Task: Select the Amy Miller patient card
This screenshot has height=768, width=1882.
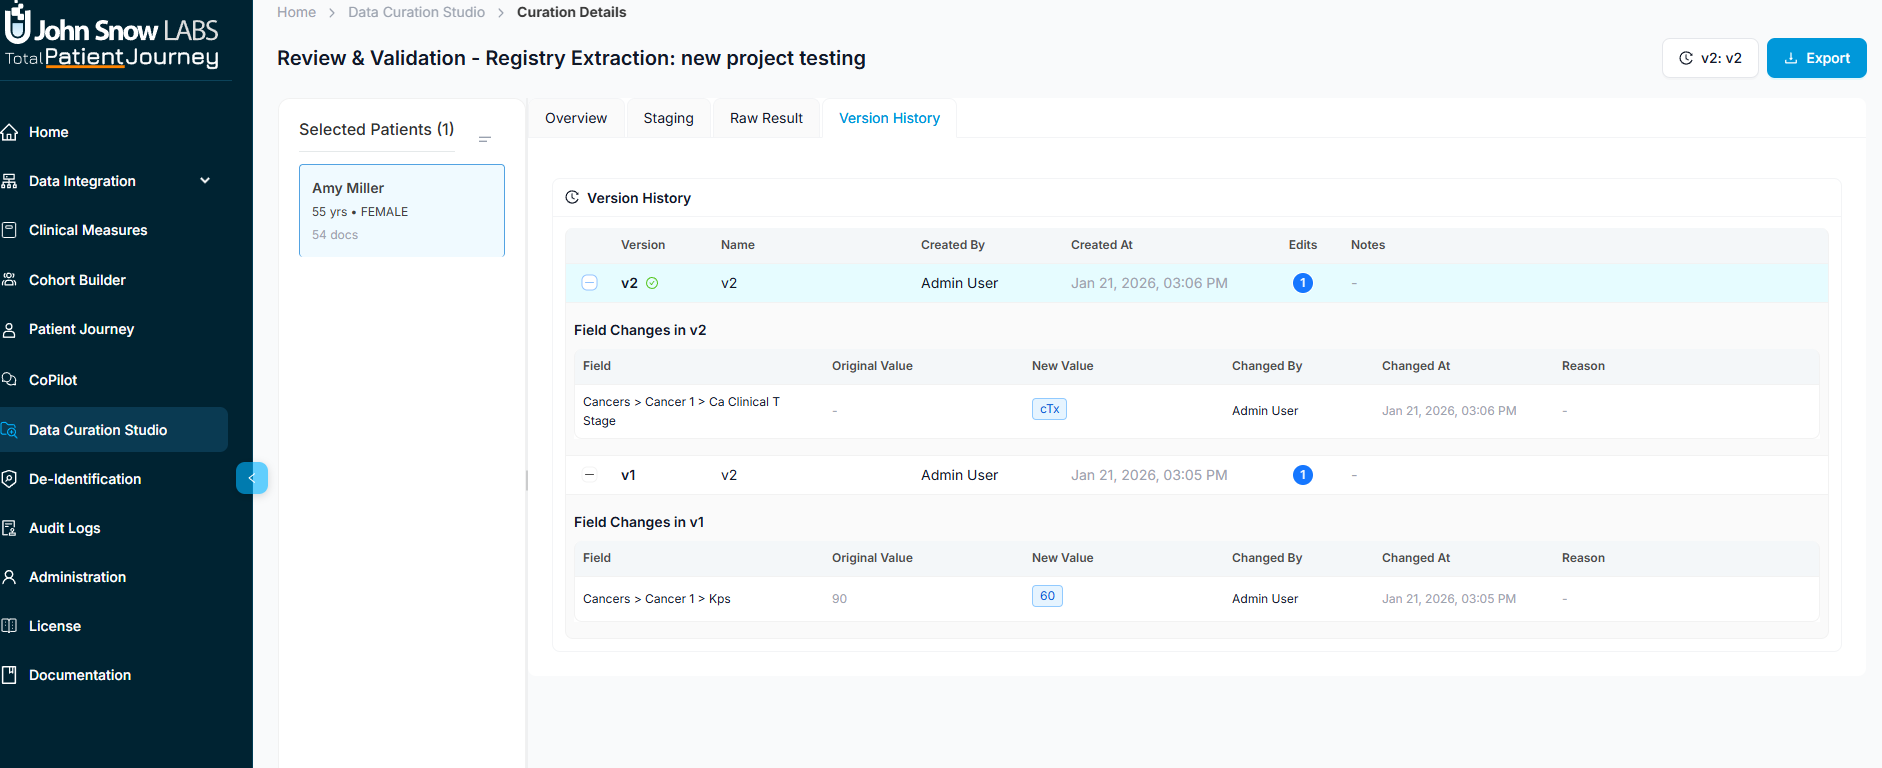Action: point(402,210)
